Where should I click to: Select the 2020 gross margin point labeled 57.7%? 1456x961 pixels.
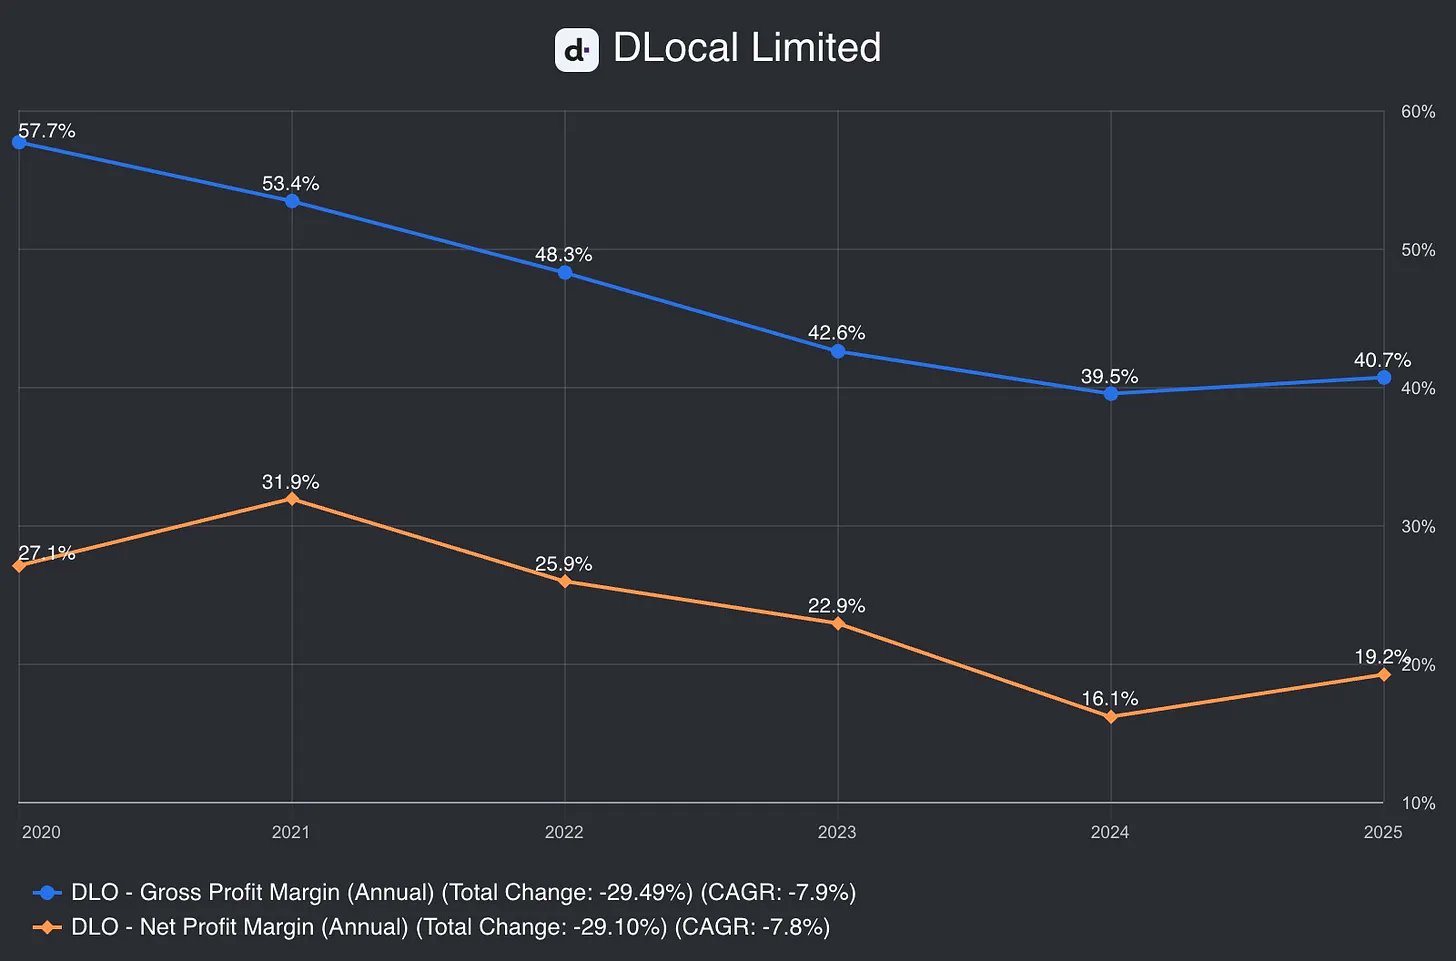(19, 142)
